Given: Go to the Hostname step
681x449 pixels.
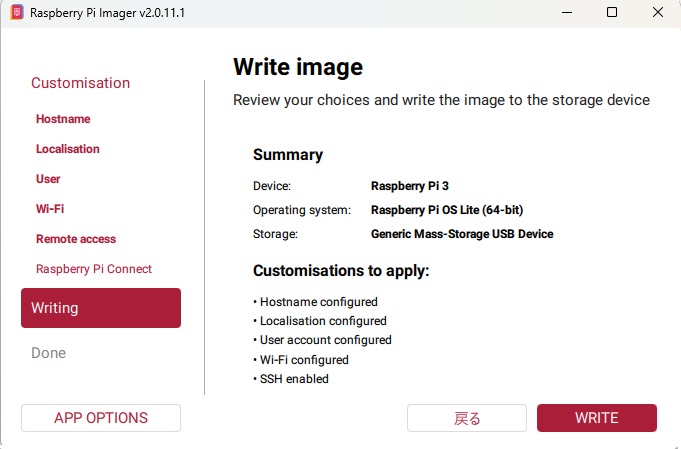Looking at the screenshot, I should [x=63, y=119].
